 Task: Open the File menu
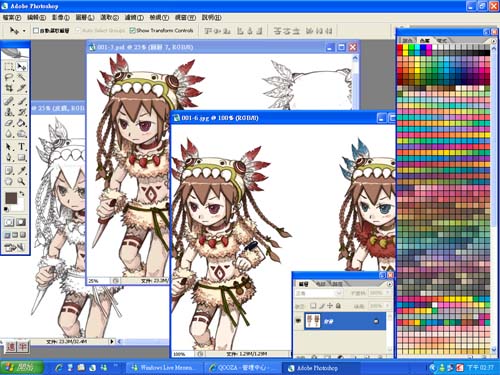pyautogui.click(x=12, y=17)
